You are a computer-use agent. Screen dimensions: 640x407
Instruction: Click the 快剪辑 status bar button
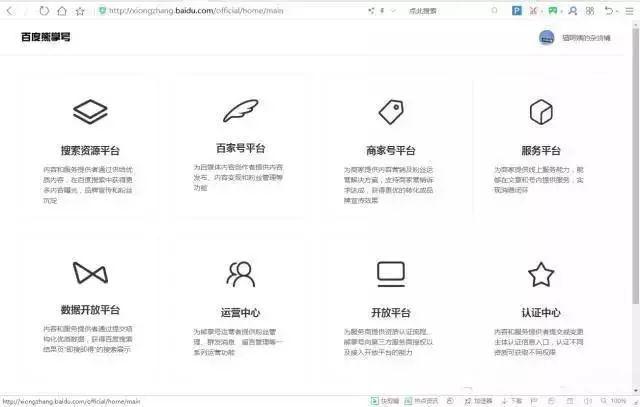[x=385, y=401]
